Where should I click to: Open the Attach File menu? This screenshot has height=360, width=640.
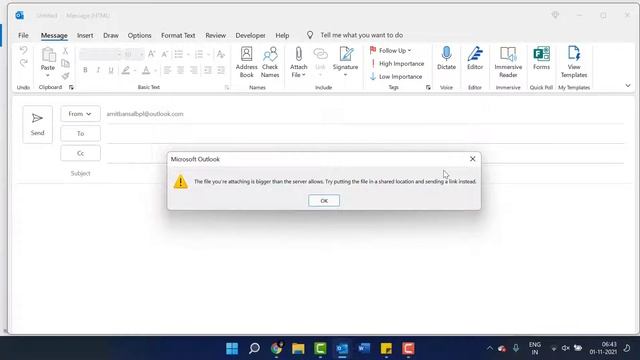point(298,62)
